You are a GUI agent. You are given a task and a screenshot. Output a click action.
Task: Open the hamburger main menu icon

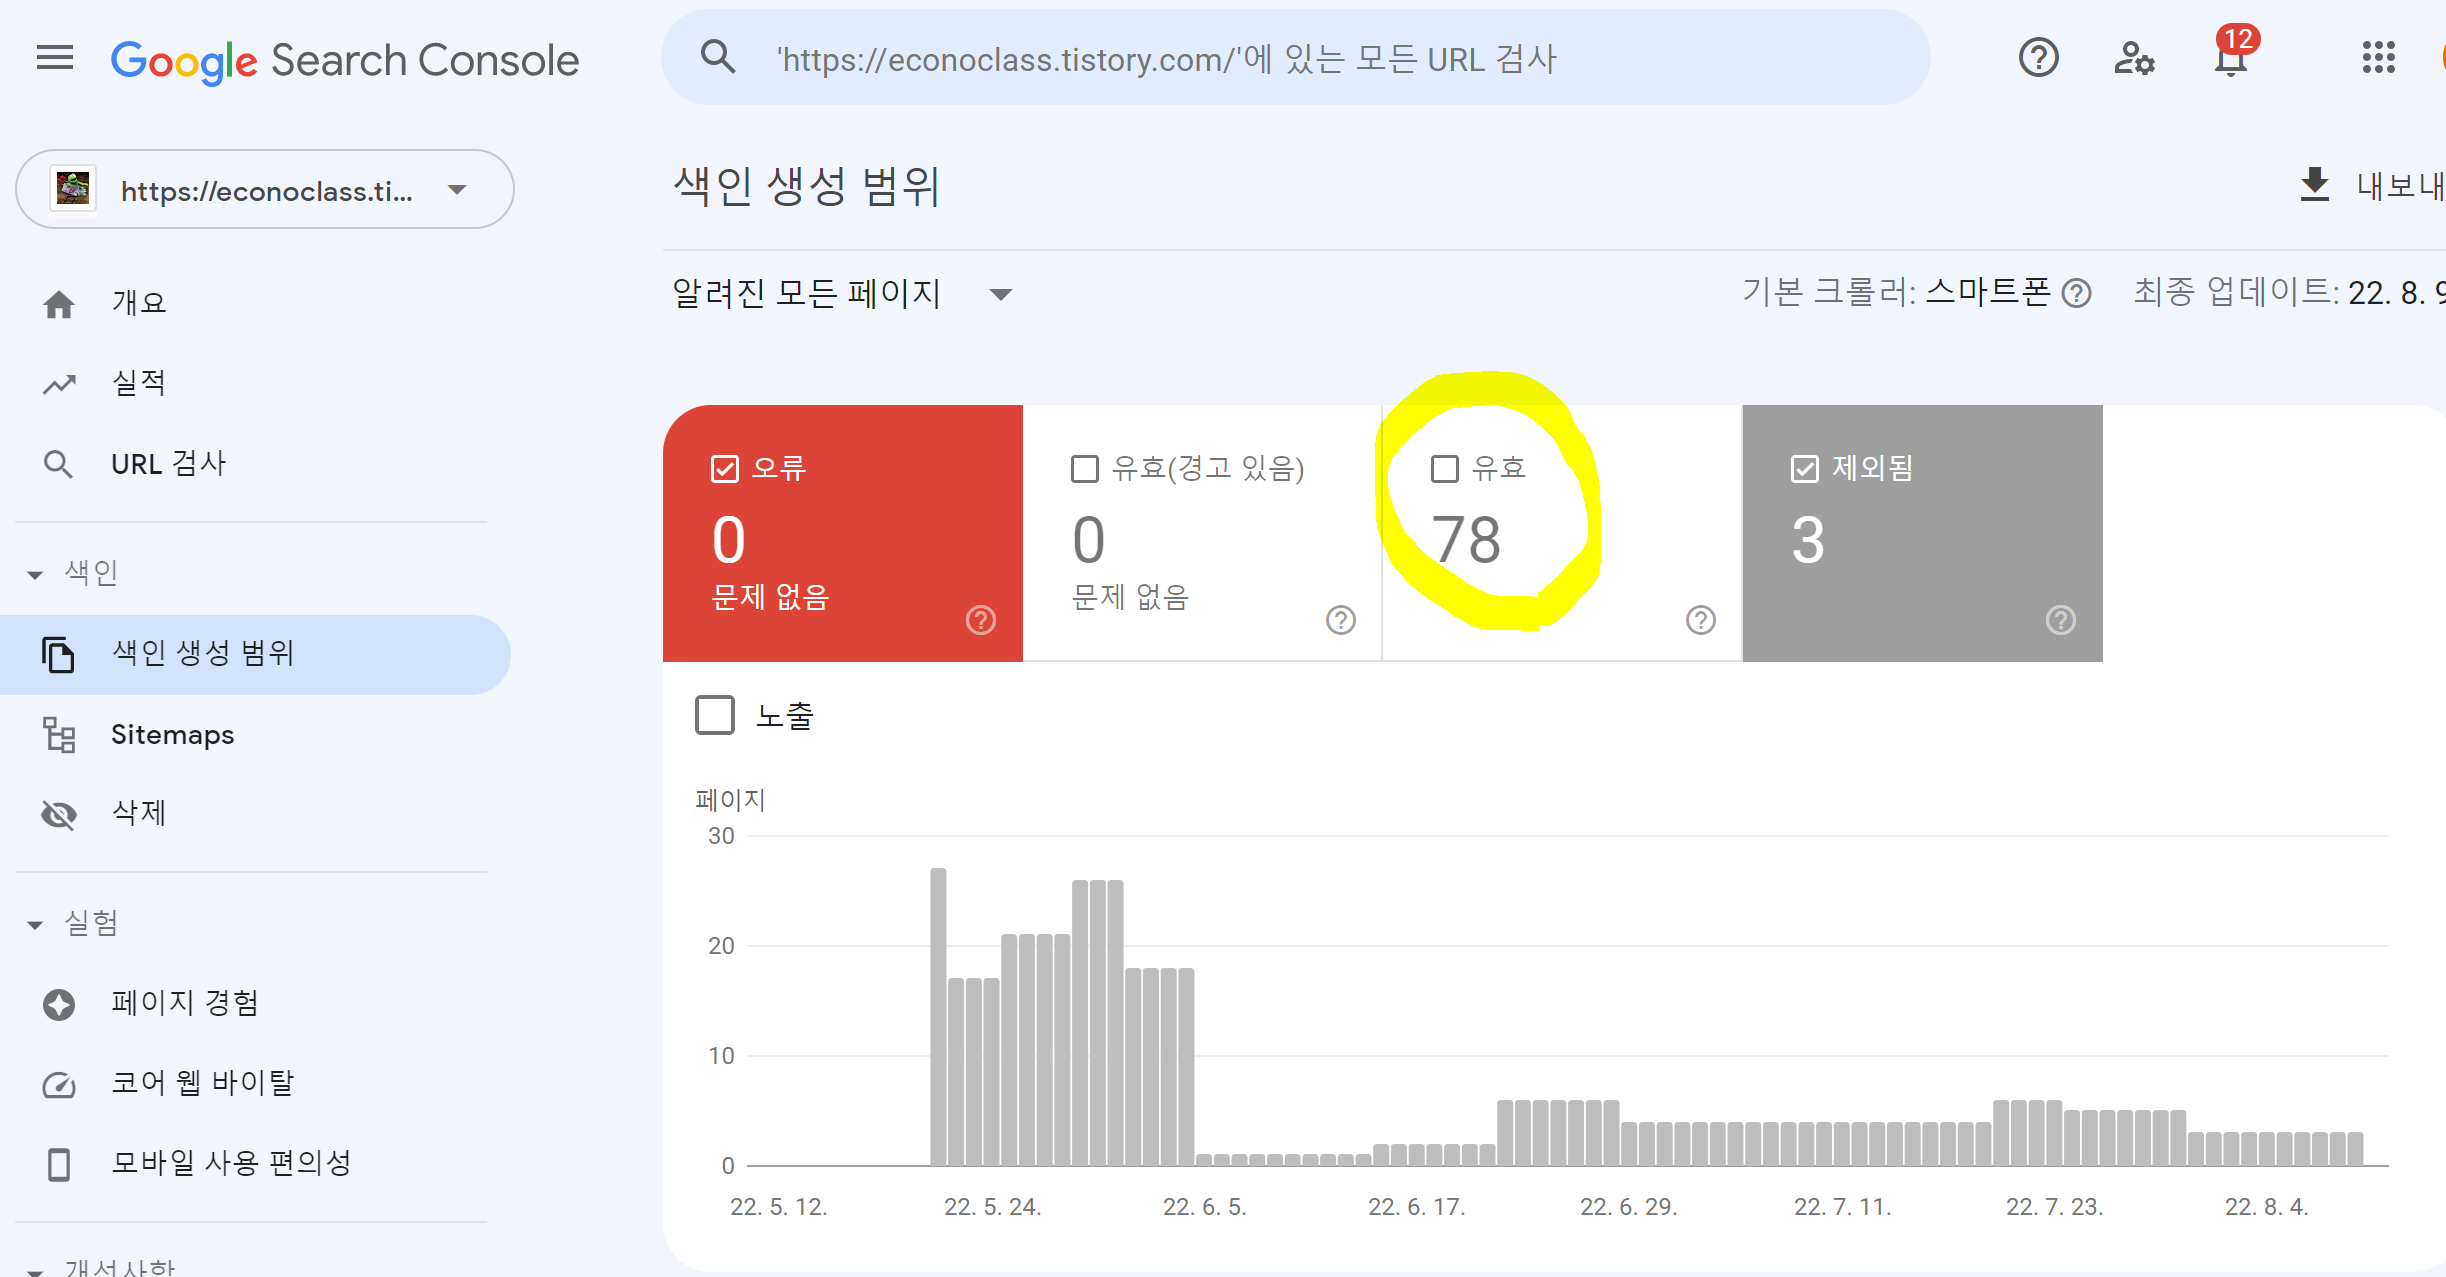tap(55, 58)
